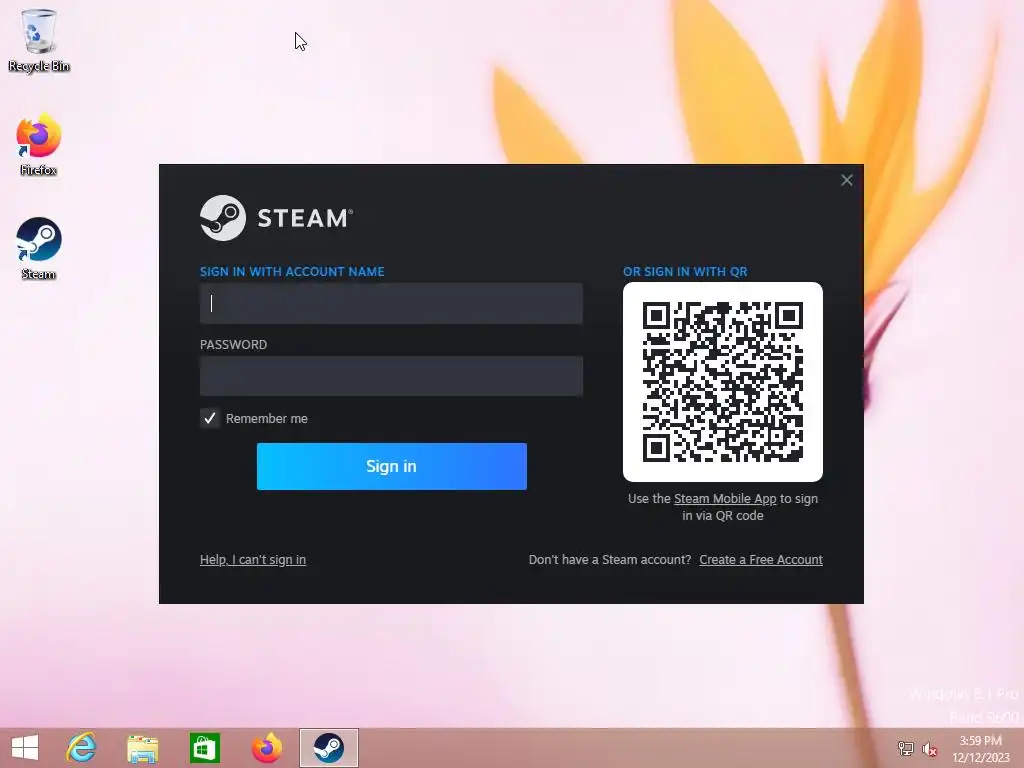
Task: Click the muted volume tray icon
Action: click(929, 749)
